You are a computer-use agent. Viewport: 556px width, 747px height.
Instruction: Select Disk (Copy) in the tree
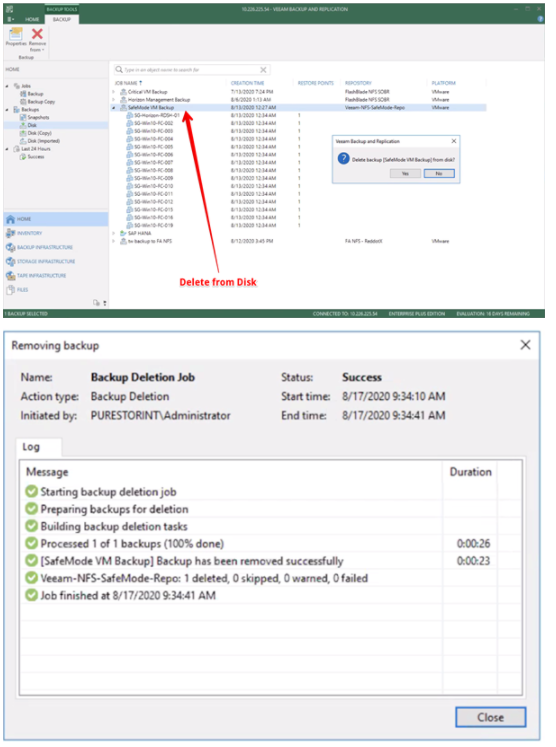click(x=35, y=133)
